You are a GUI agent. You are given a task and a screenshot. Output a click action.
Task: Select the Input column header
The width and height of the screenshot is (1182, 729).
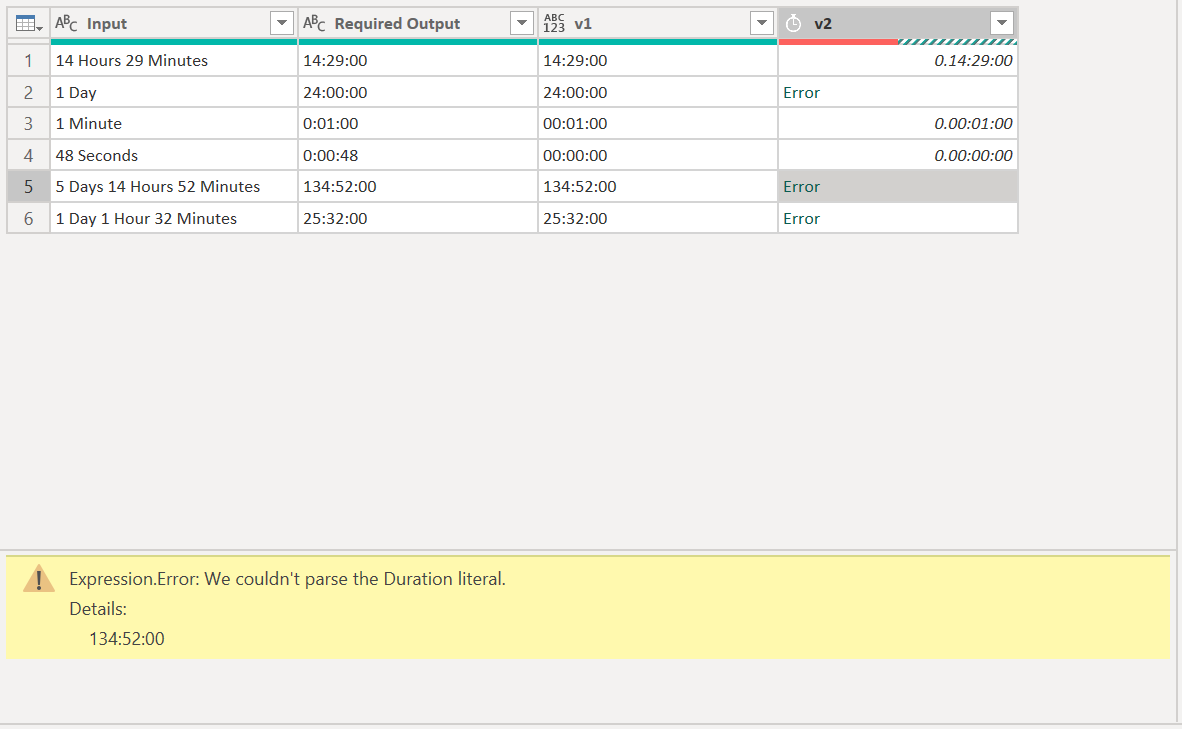pos(173,23)
